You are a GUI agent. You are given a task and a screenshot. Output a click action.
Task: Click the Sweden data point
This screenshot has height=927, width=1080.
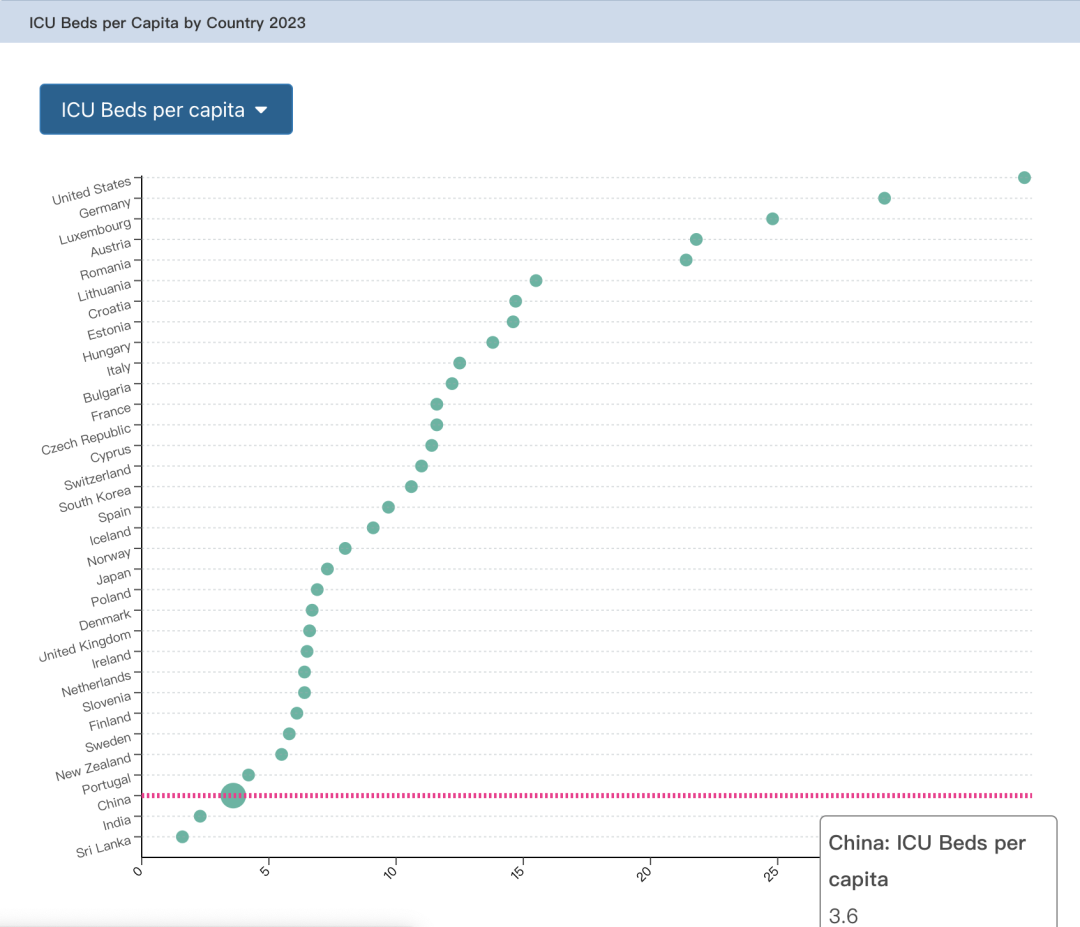(x=289, y=734)
